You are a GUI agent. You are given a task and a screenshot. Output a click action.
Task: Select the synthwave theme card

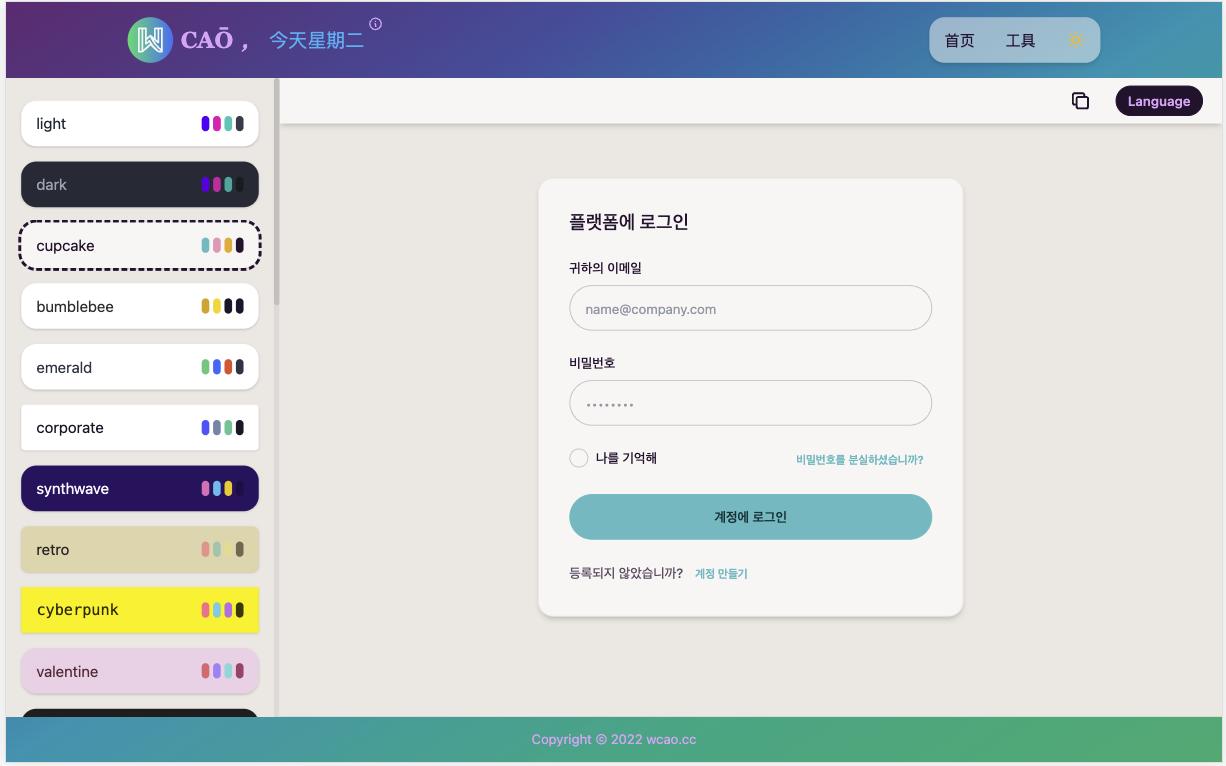(139, 488)
